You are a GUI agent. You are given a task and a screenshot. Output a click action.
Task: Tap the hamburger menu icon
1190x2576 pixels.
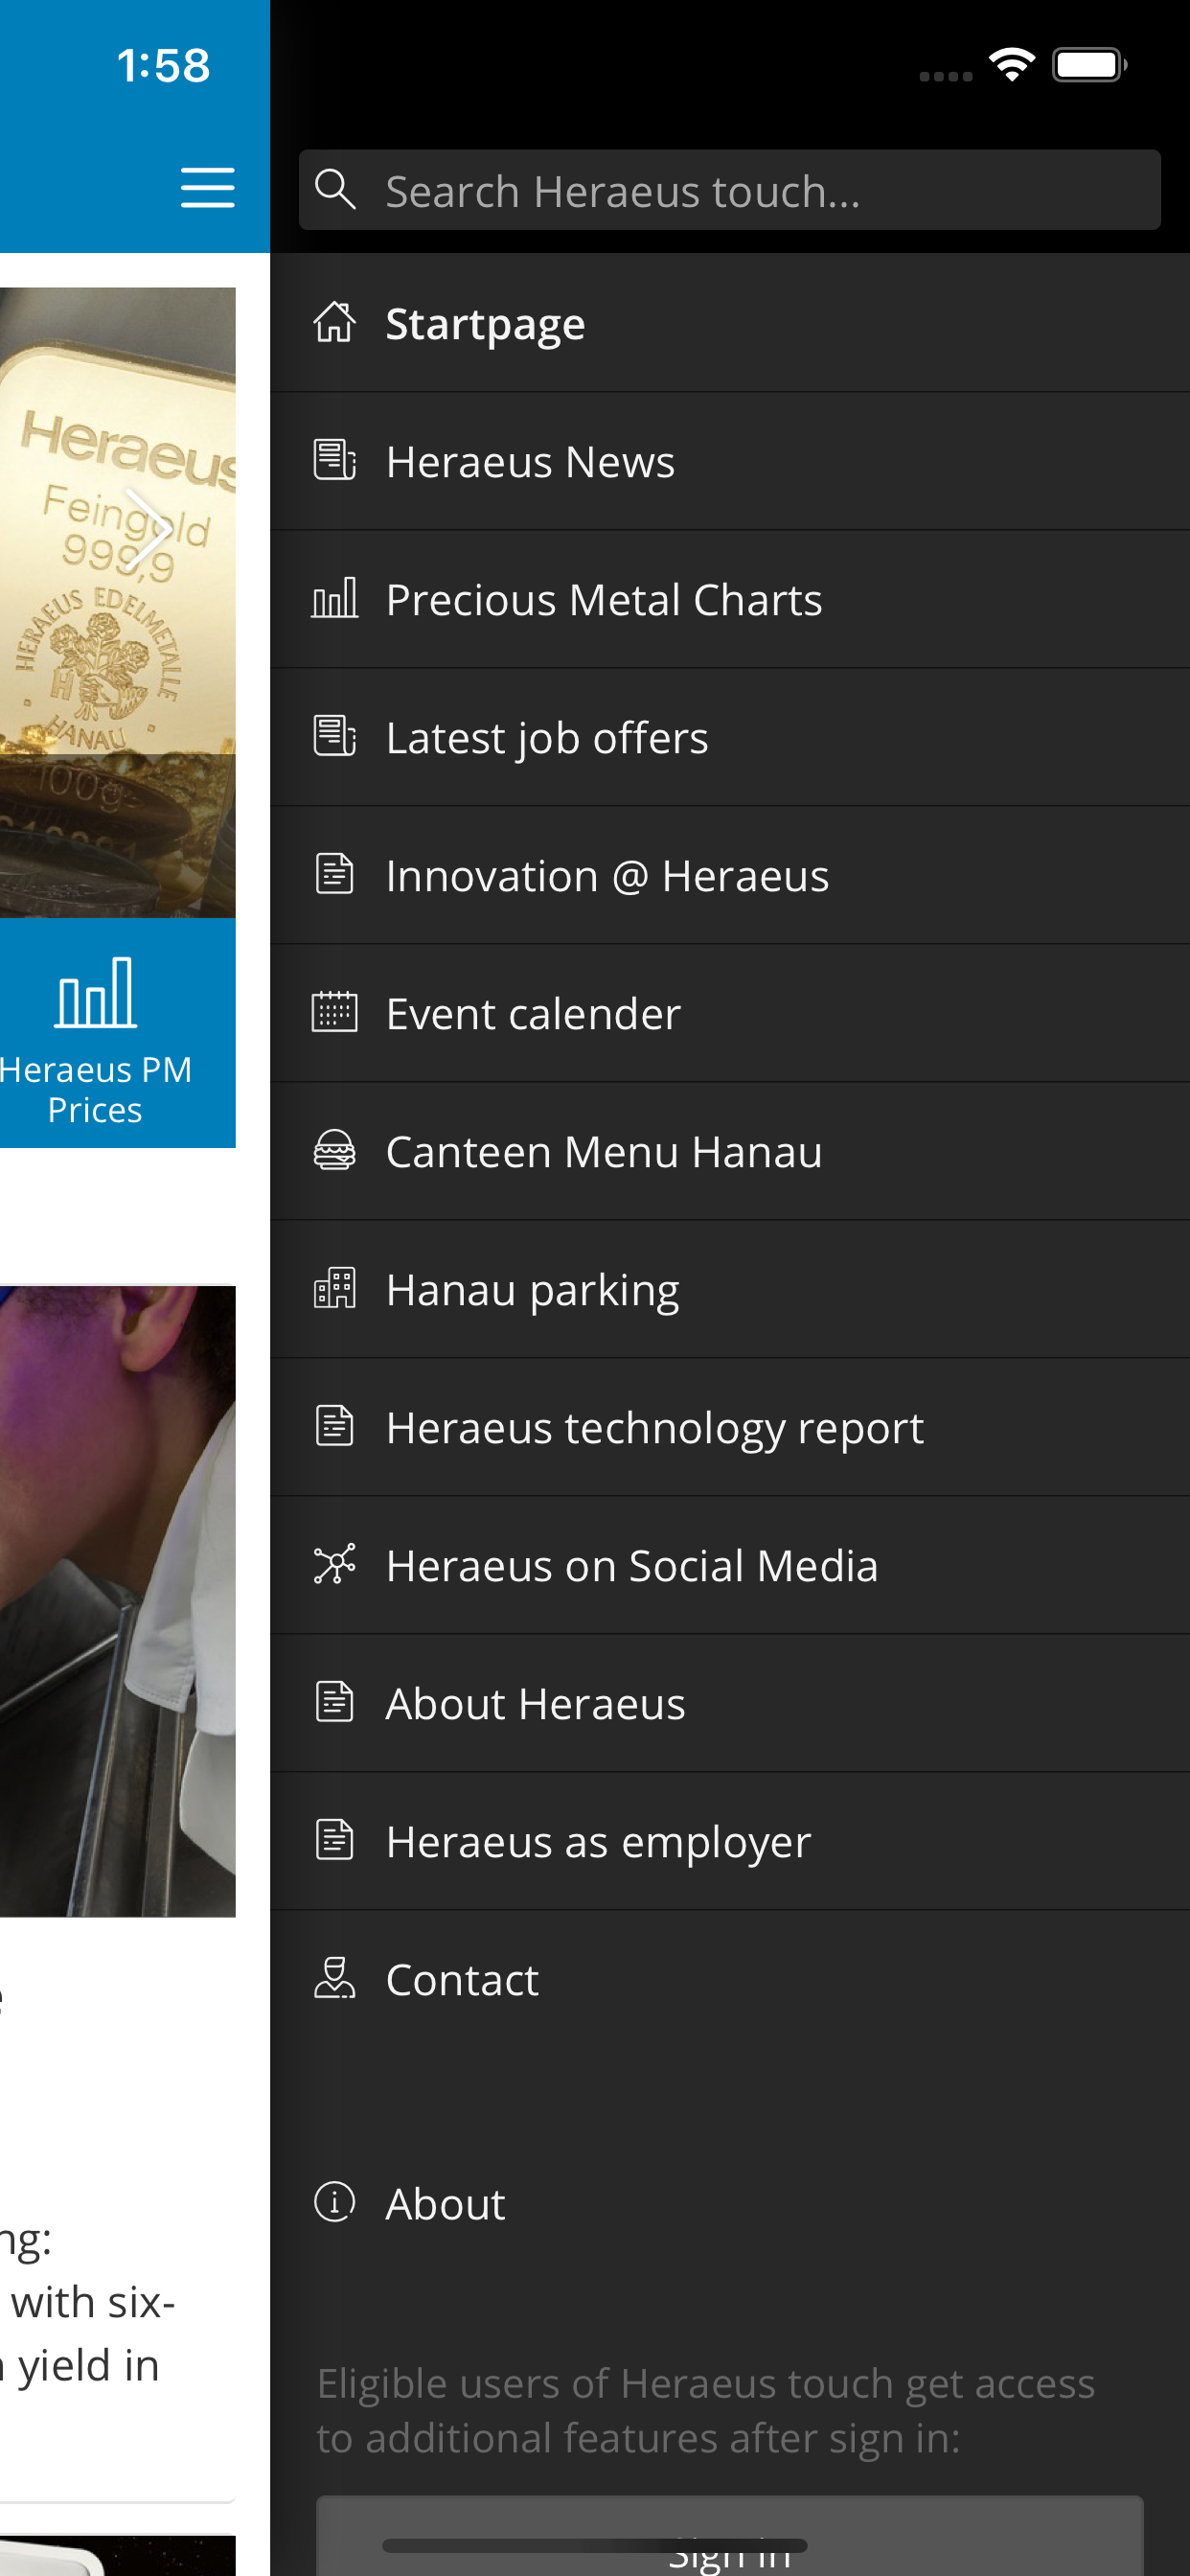(x=208, y=188)
